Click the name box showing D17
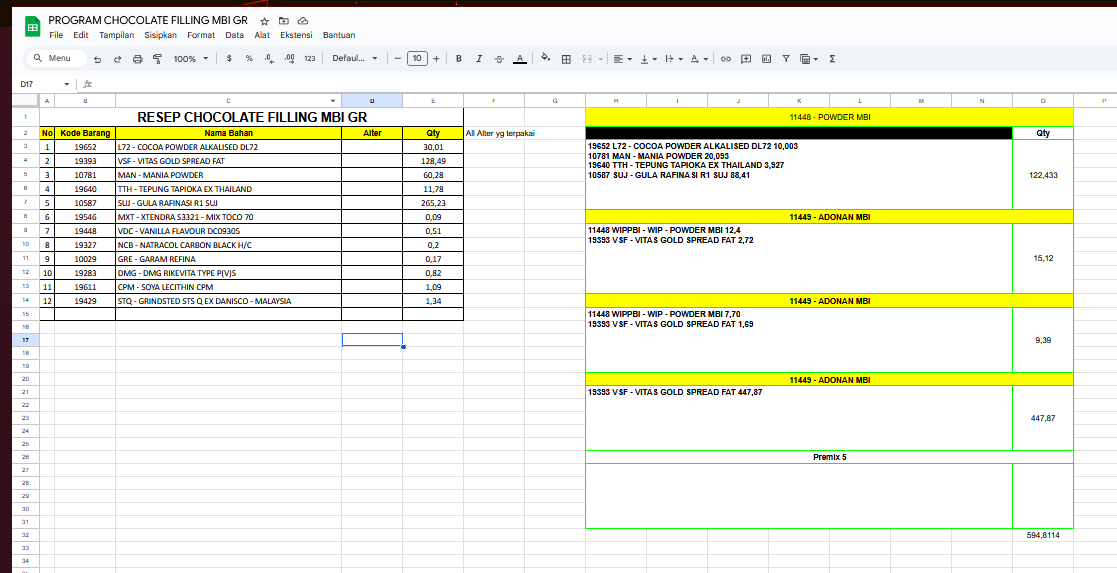This screenshot has height=573, width=1117. pos(40,84)
